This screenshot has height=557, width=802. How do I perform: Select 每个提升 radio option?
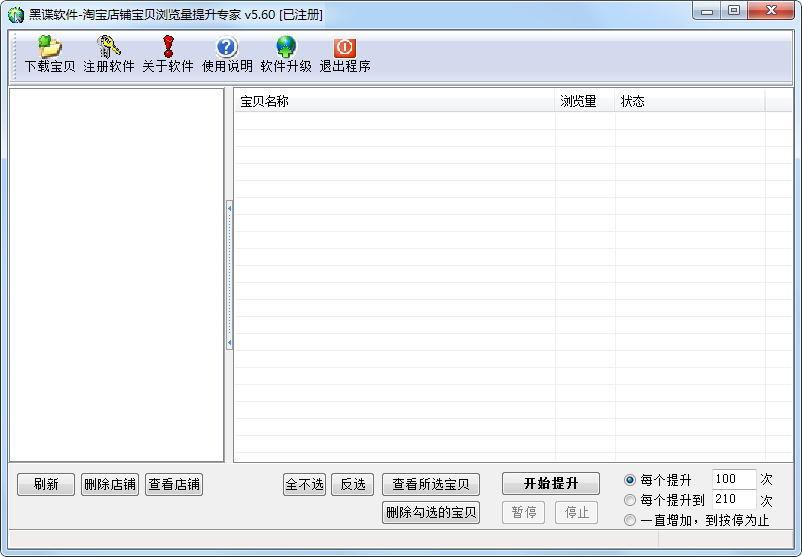(630, 480)
